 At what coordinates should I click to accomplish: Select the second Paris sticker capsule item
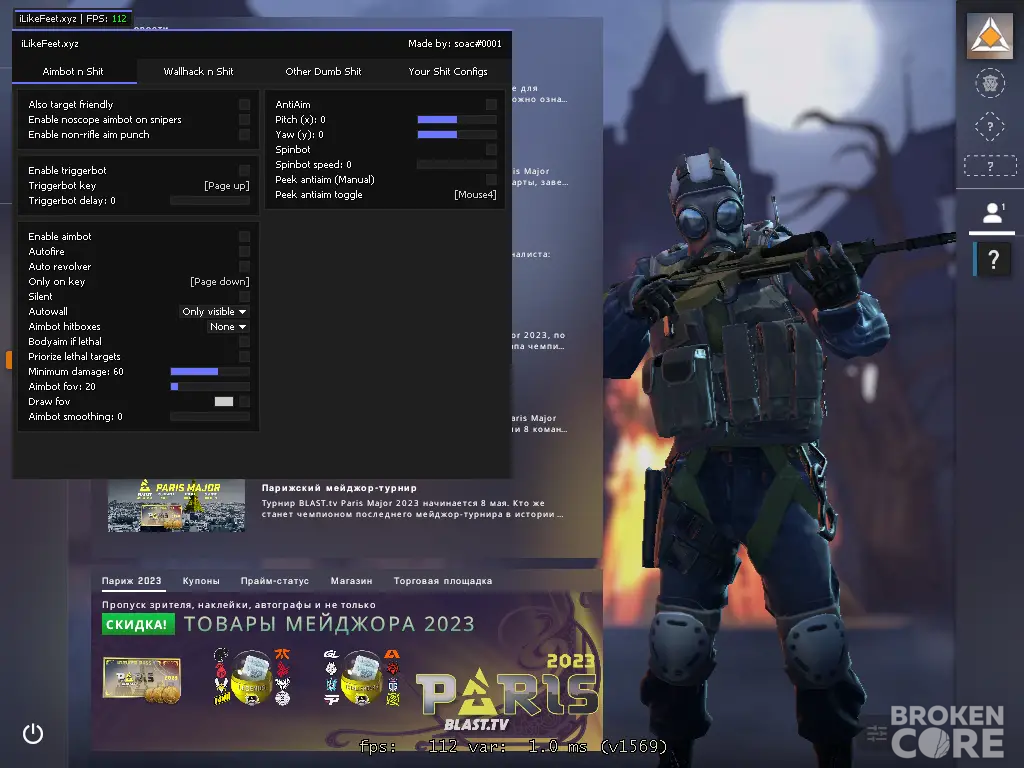[x=362, y=677]
